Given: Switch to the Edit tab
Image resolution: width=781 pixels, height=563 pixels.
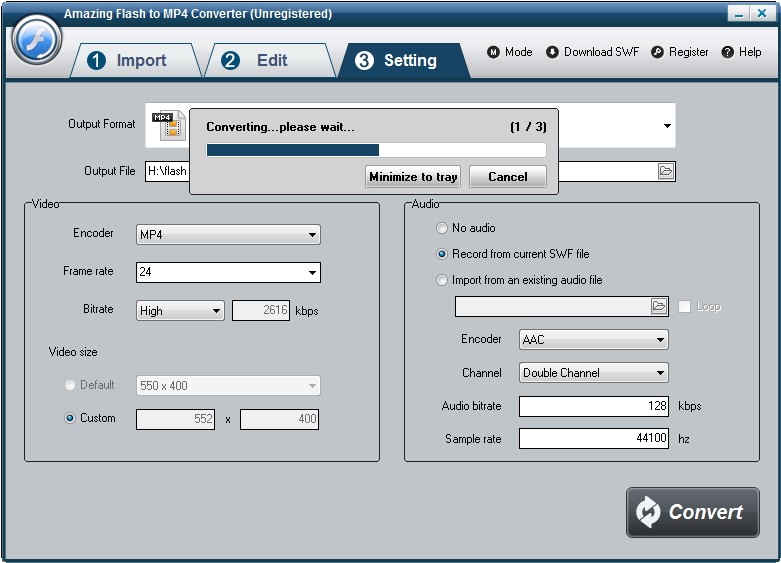Looking at the screenshot, I should (269, 60).
